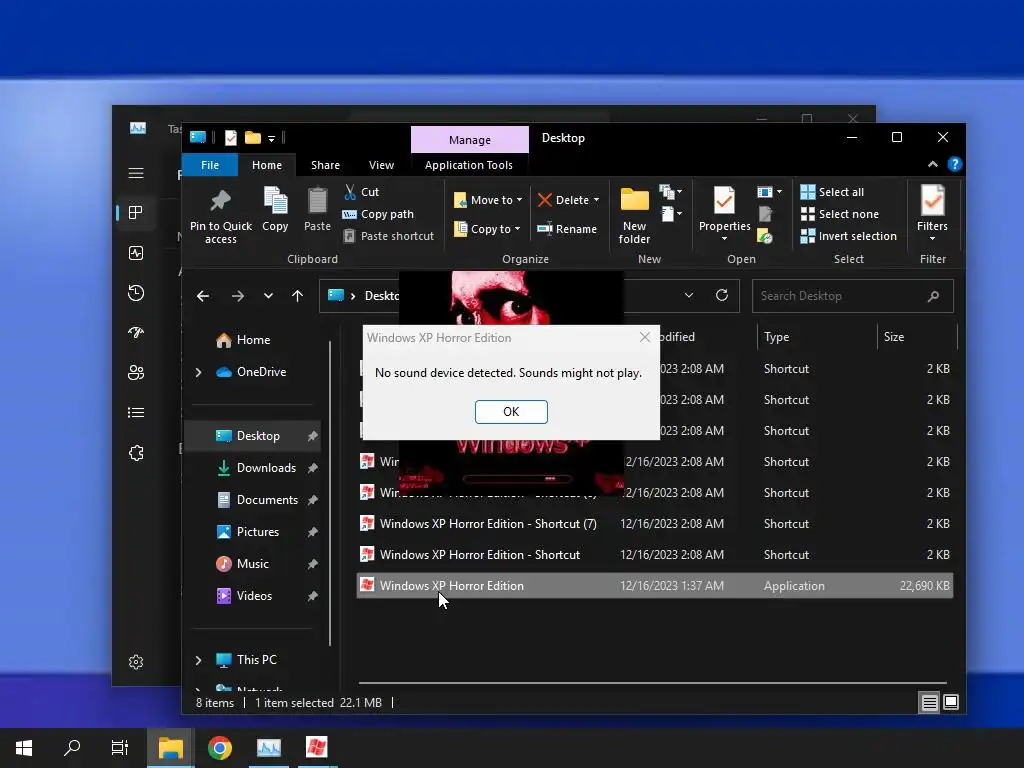Open the File tab
Screen dimensions: 1024x768
coord(210,165)
